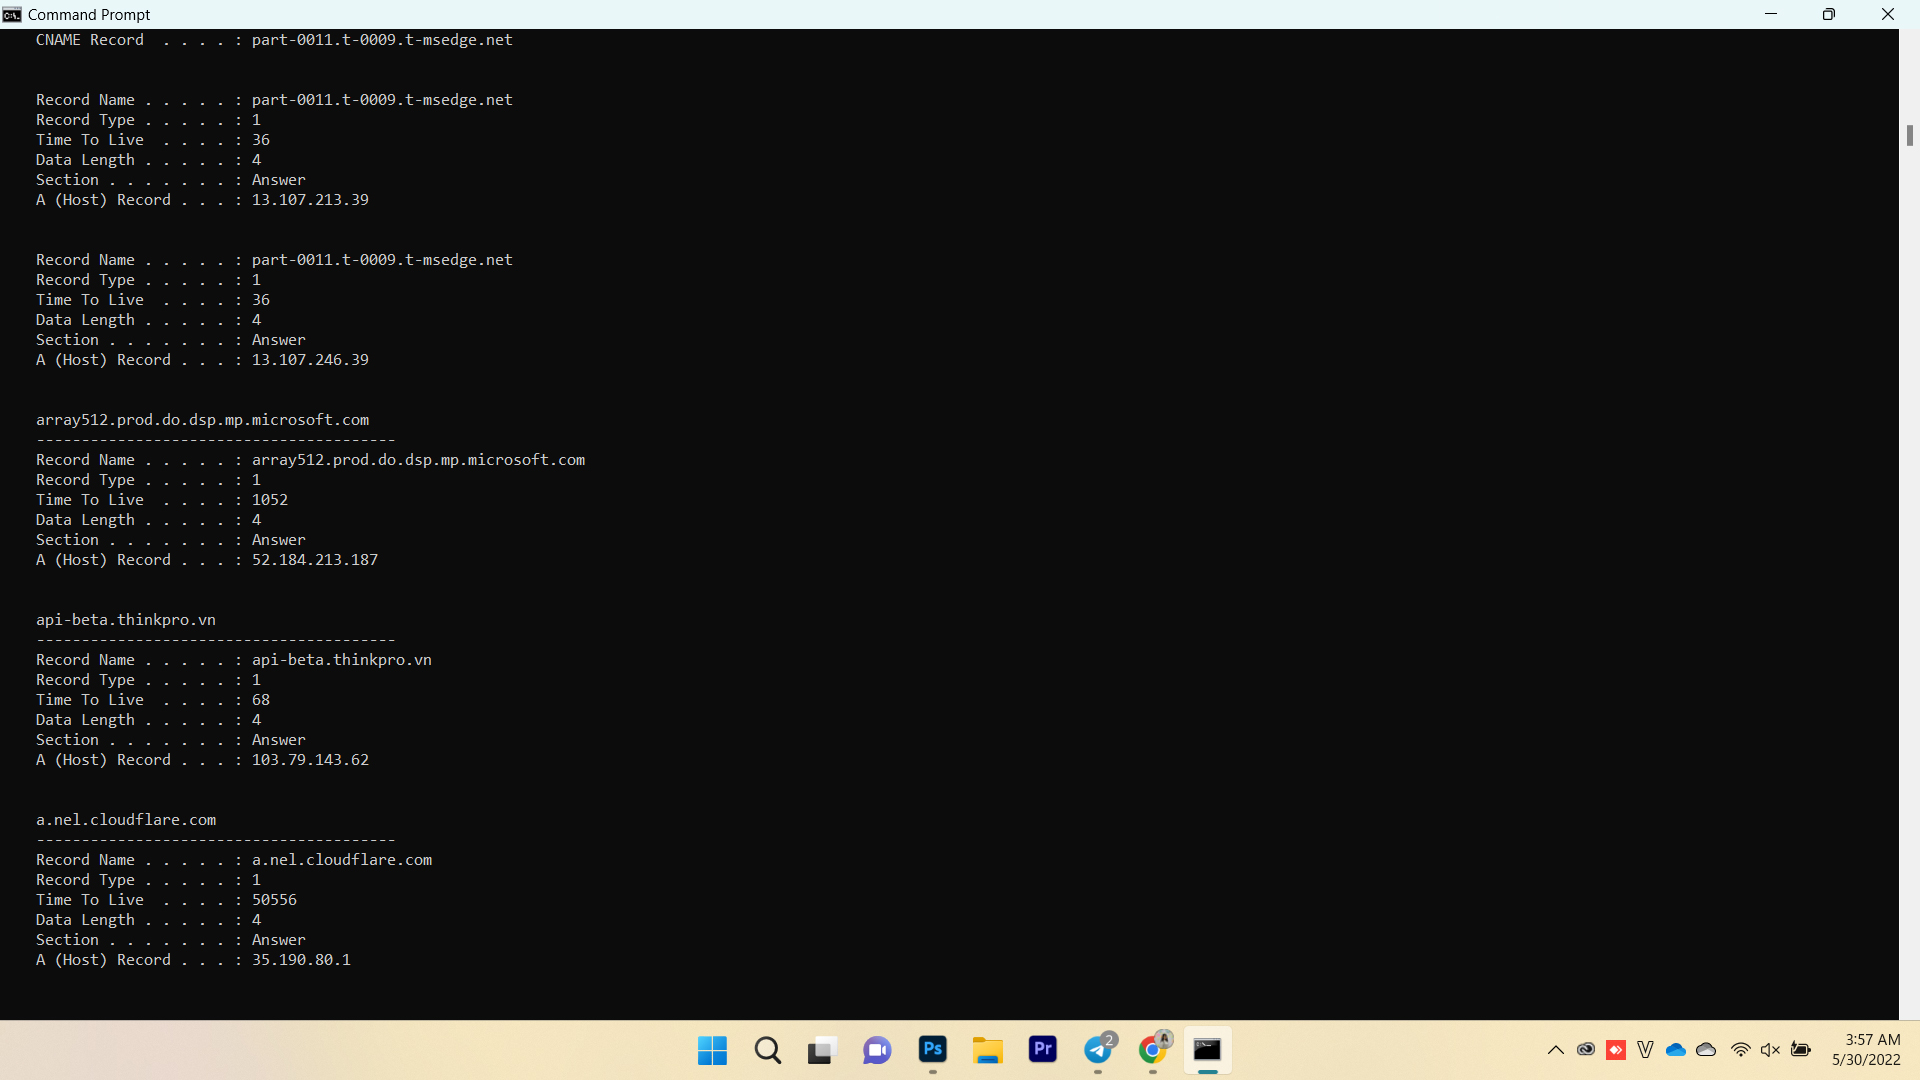Open the blue OneDrive tray icon
This screenshot has width=1920, height=1080.
(1676, 1050)
